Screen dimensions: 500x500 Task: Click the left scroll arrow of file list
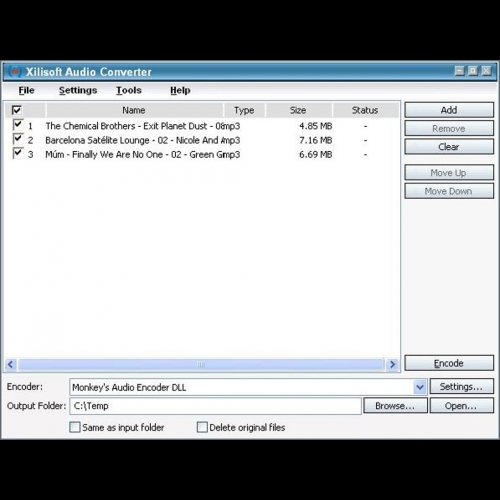tap(11, 364)
